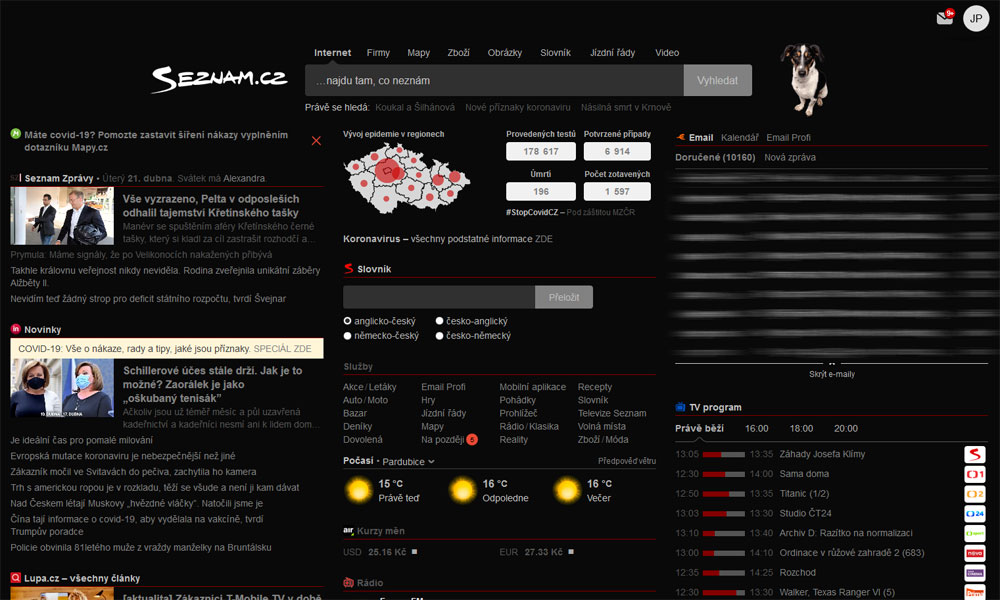Viewport: 1000px width, 600px height.
Task: Click the red 5 badge next to Na později
Action: [x=472, y=439]
